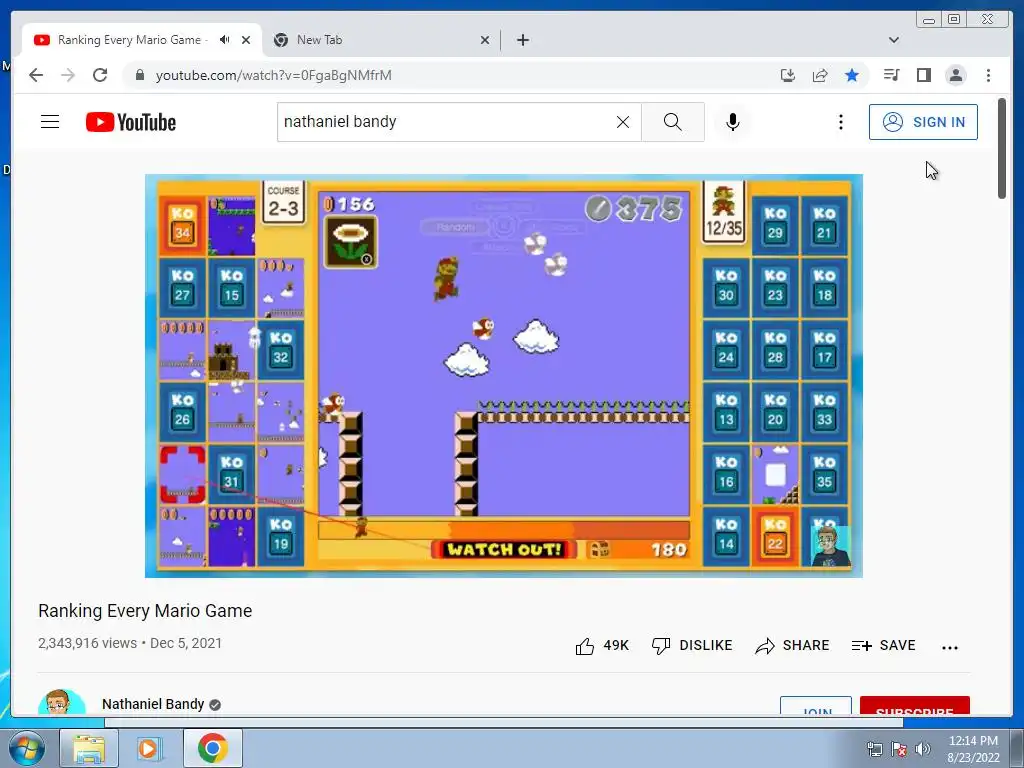
Task: Click the share this page icon
Action: pos(820,75)
